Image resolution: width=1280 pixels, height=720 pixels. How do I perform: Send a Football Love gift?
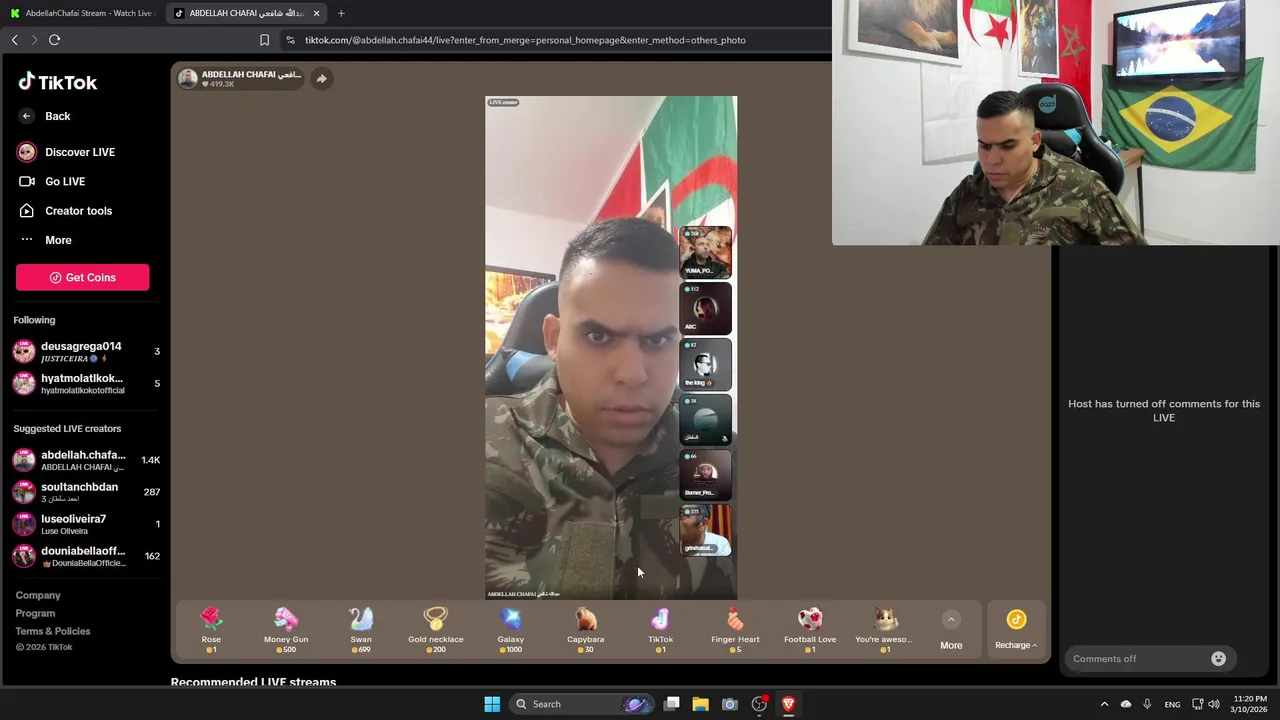point(810,630)
